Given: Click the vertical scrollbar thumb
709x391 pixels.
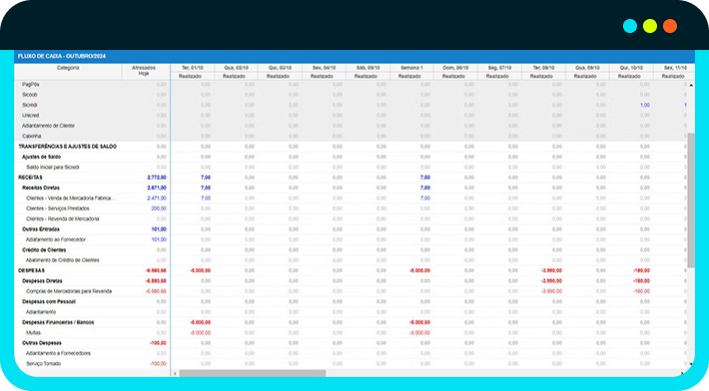Looking at the screenshot, I should click(x=691, y=200).
